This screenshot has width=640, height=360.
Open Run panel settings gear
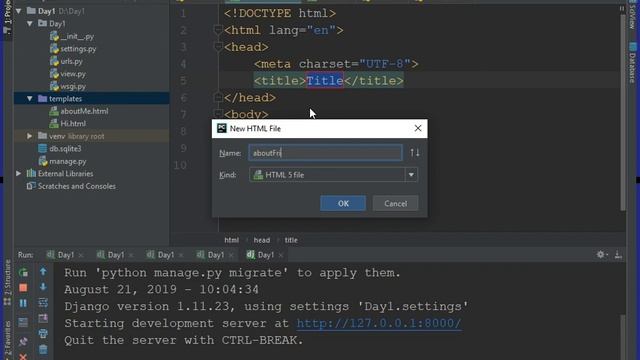tap(600, 255)
